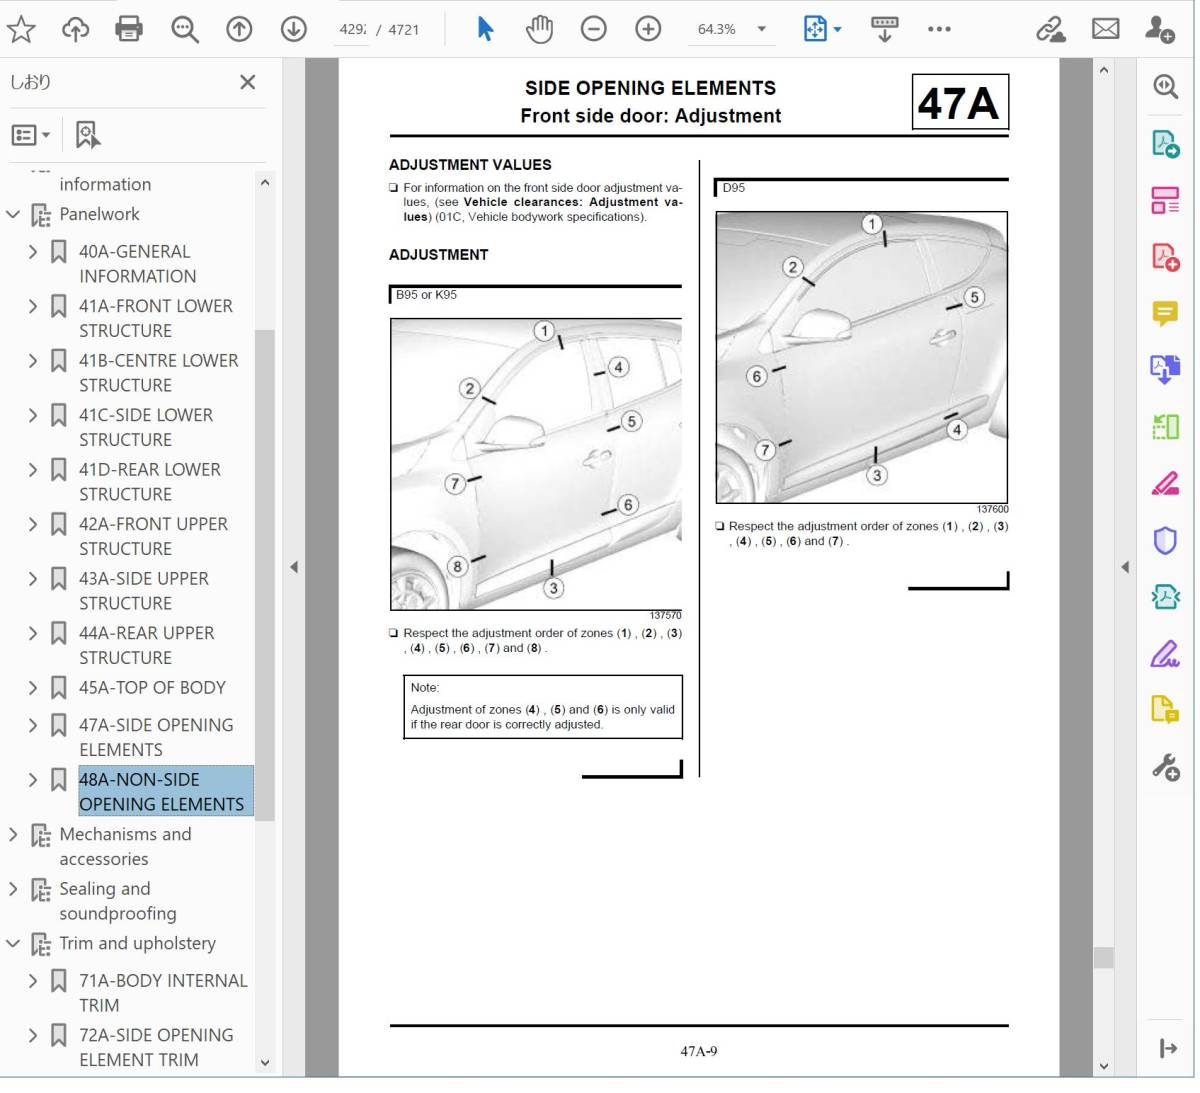
Task: Expand the 41A-FRONT LOWER STRUCTURE bookmark
Action: (33, 306)
